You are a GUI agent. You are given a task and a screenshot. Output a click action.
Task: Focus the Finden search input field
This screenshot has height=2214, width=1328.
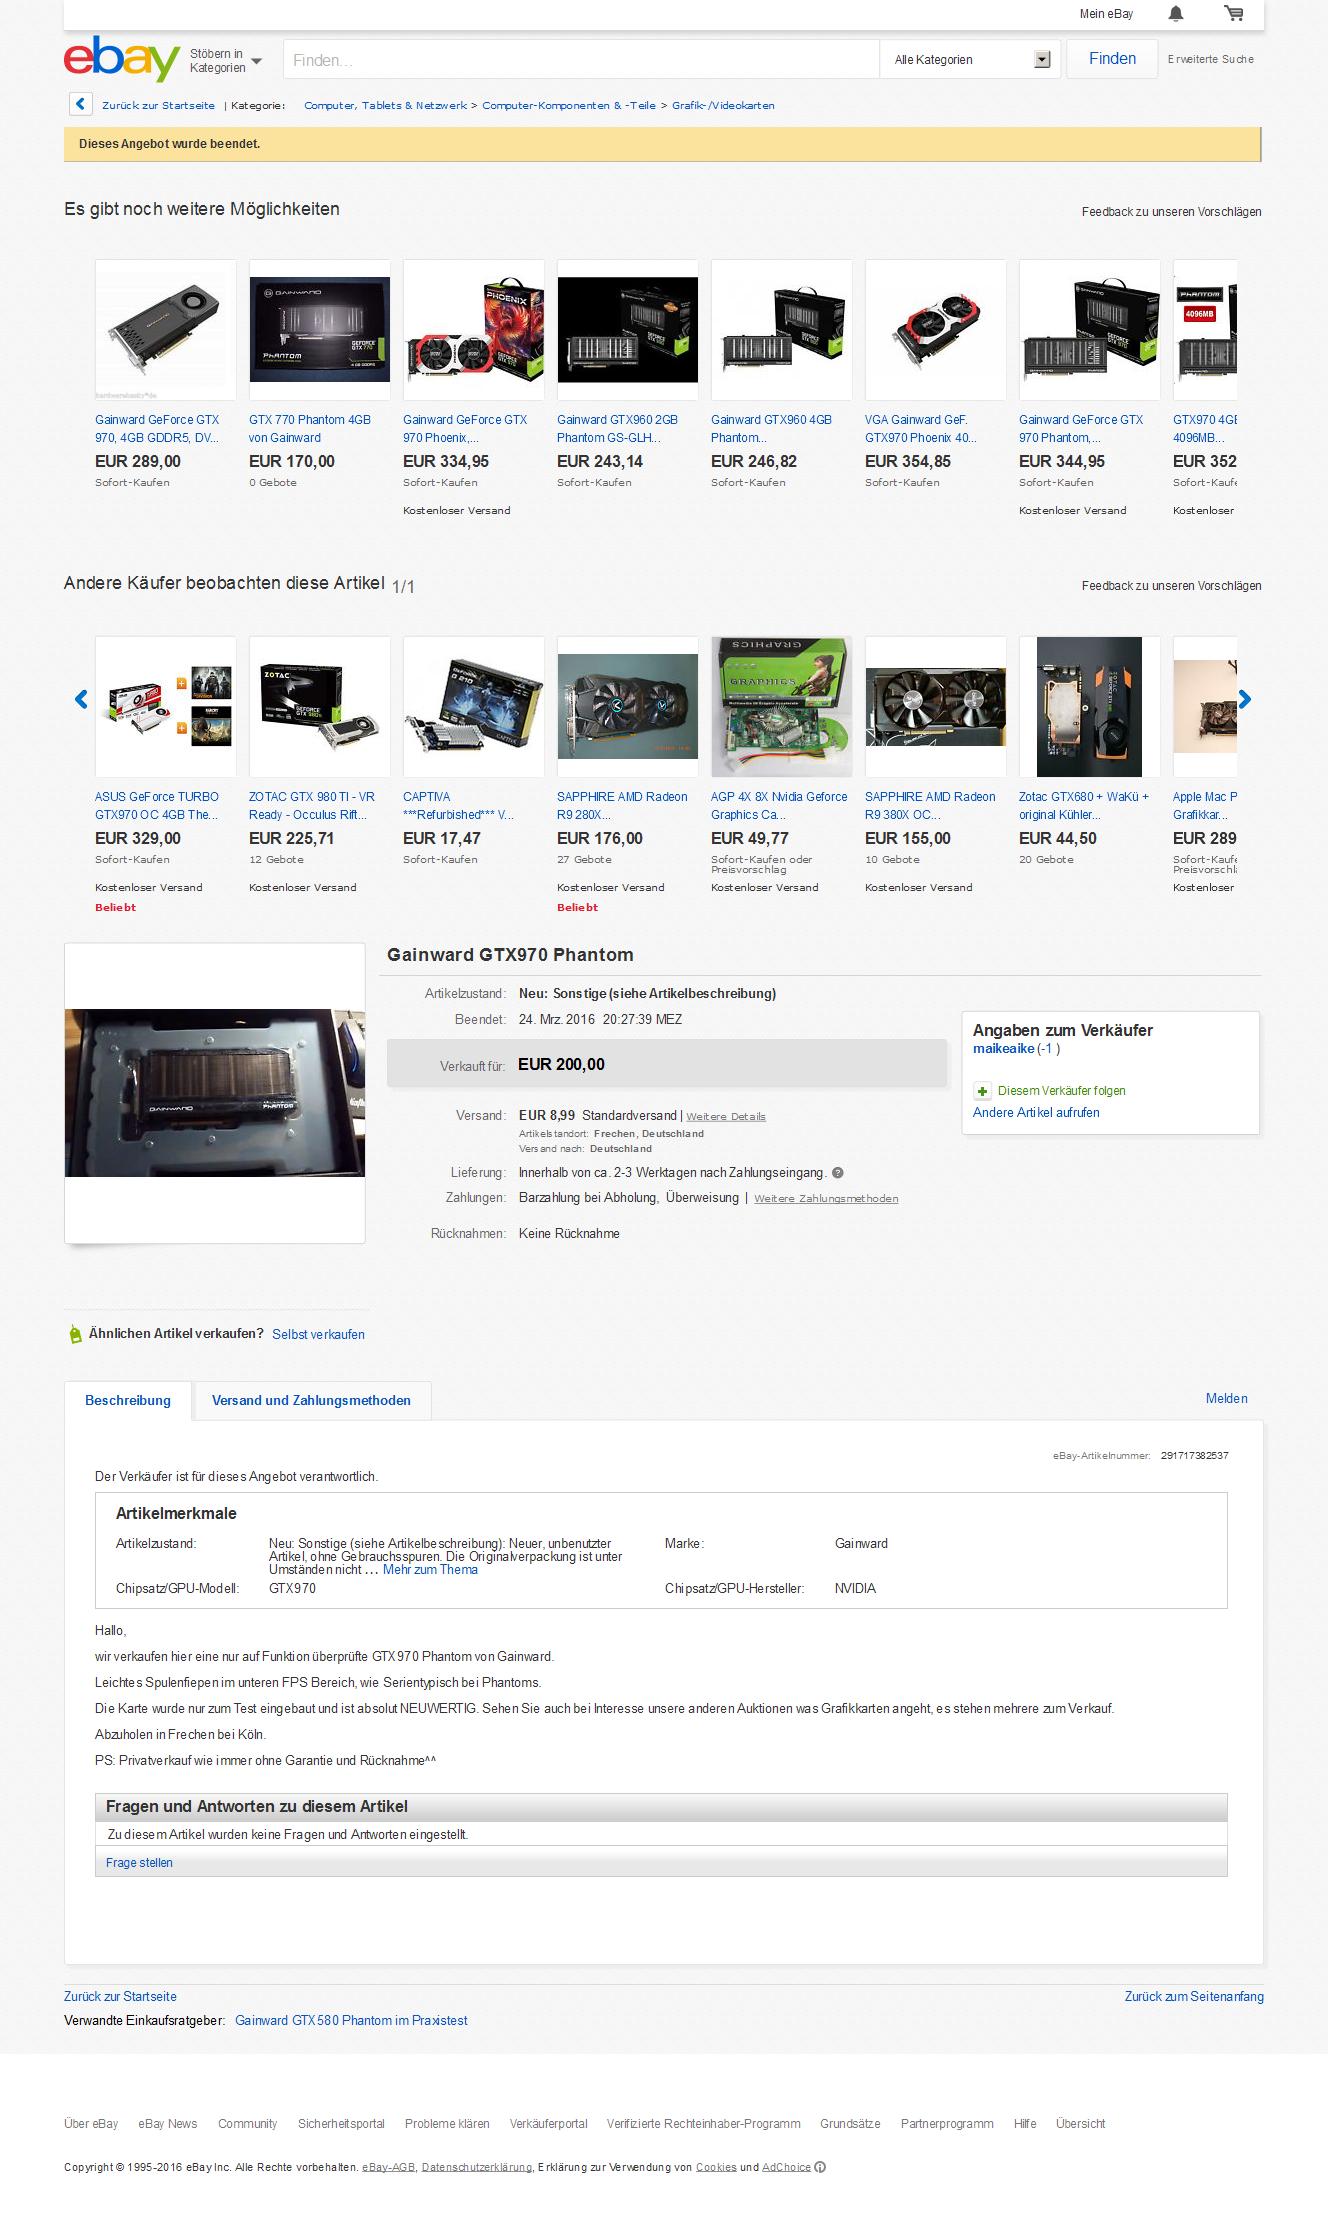pyautogui.click(x=581, y=60)
